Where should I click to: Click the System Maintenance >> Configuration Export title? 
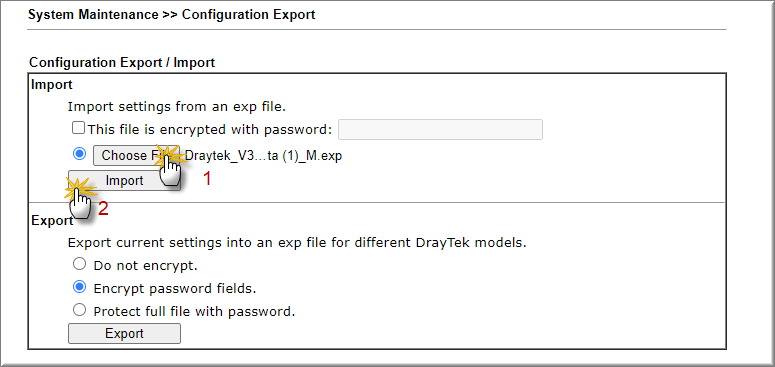[172, 15]
